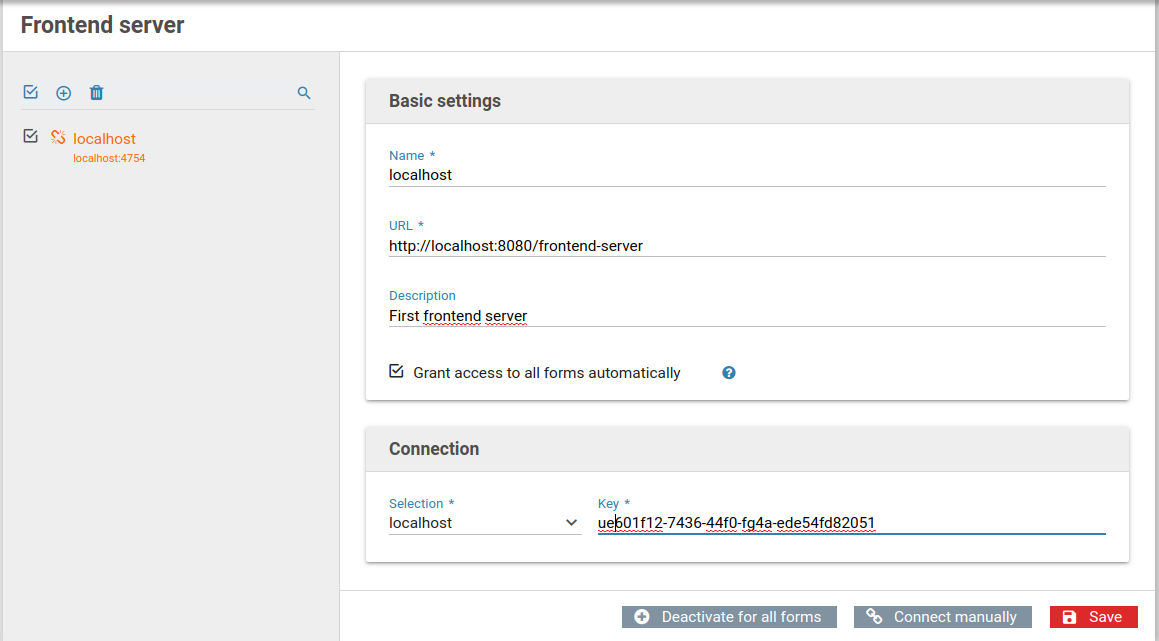The height and width of the screenshot is (641, 1159).
Task: Click the red Save button
Action: pos(1093,617)
